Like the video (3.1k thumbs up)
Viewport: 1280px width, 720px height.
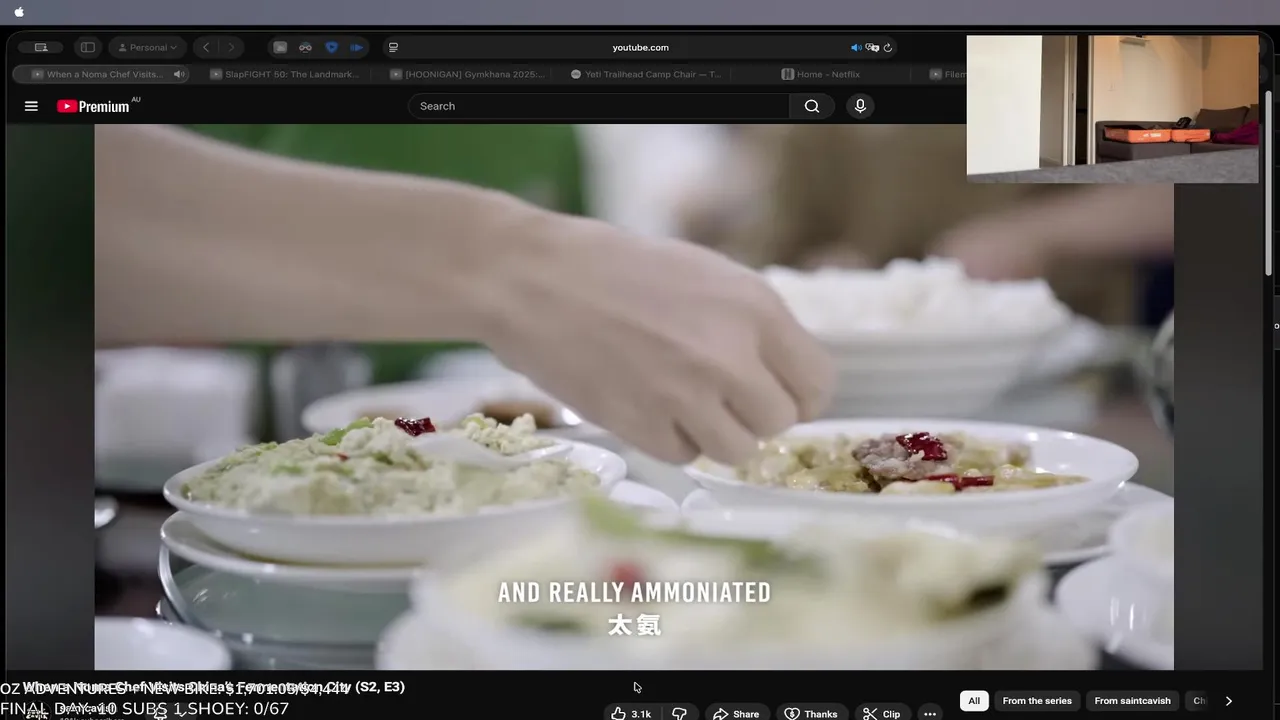[631, 713]
